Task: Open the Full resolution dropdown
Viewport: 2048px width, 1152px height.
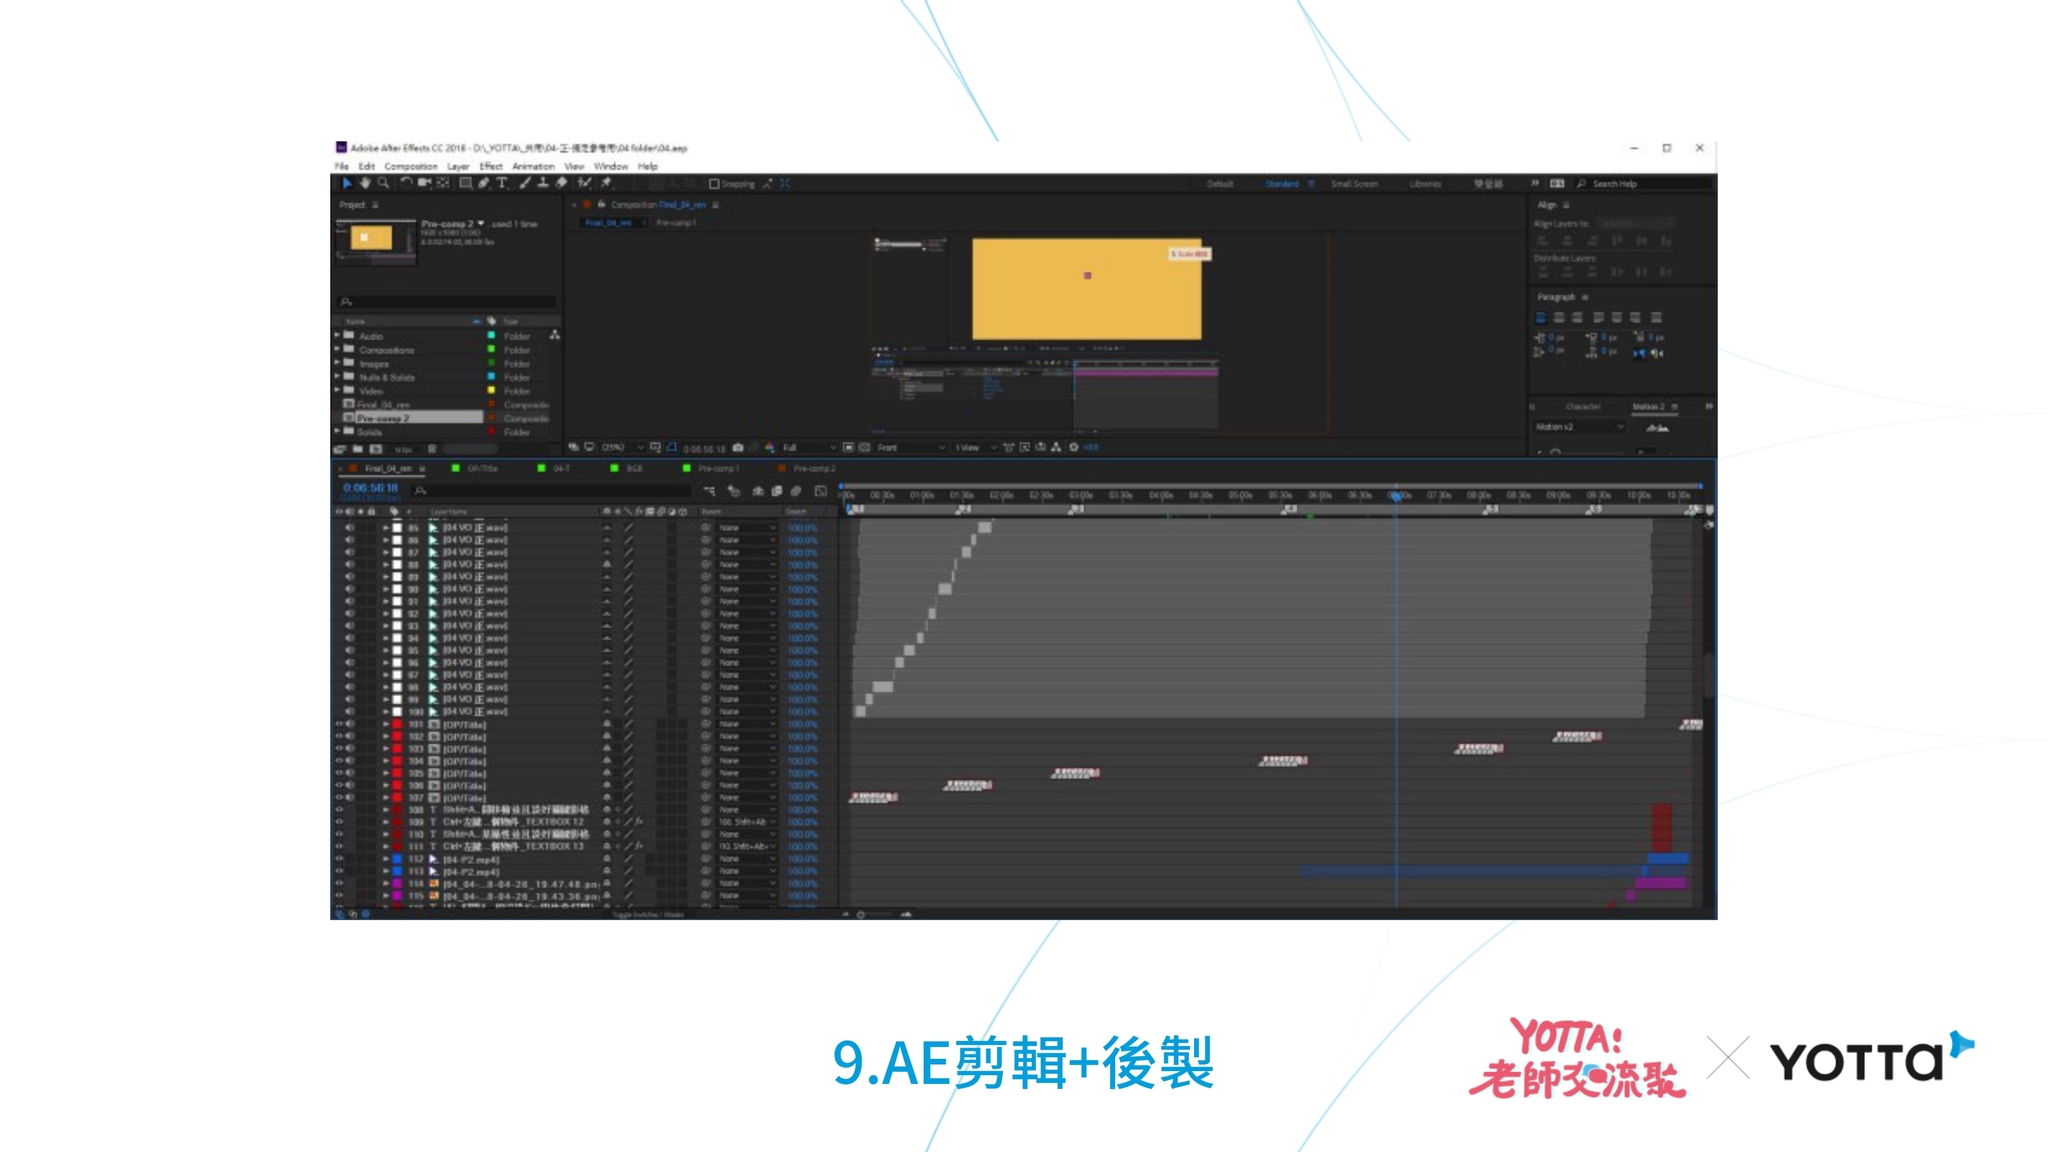Action: coord(808,448)
